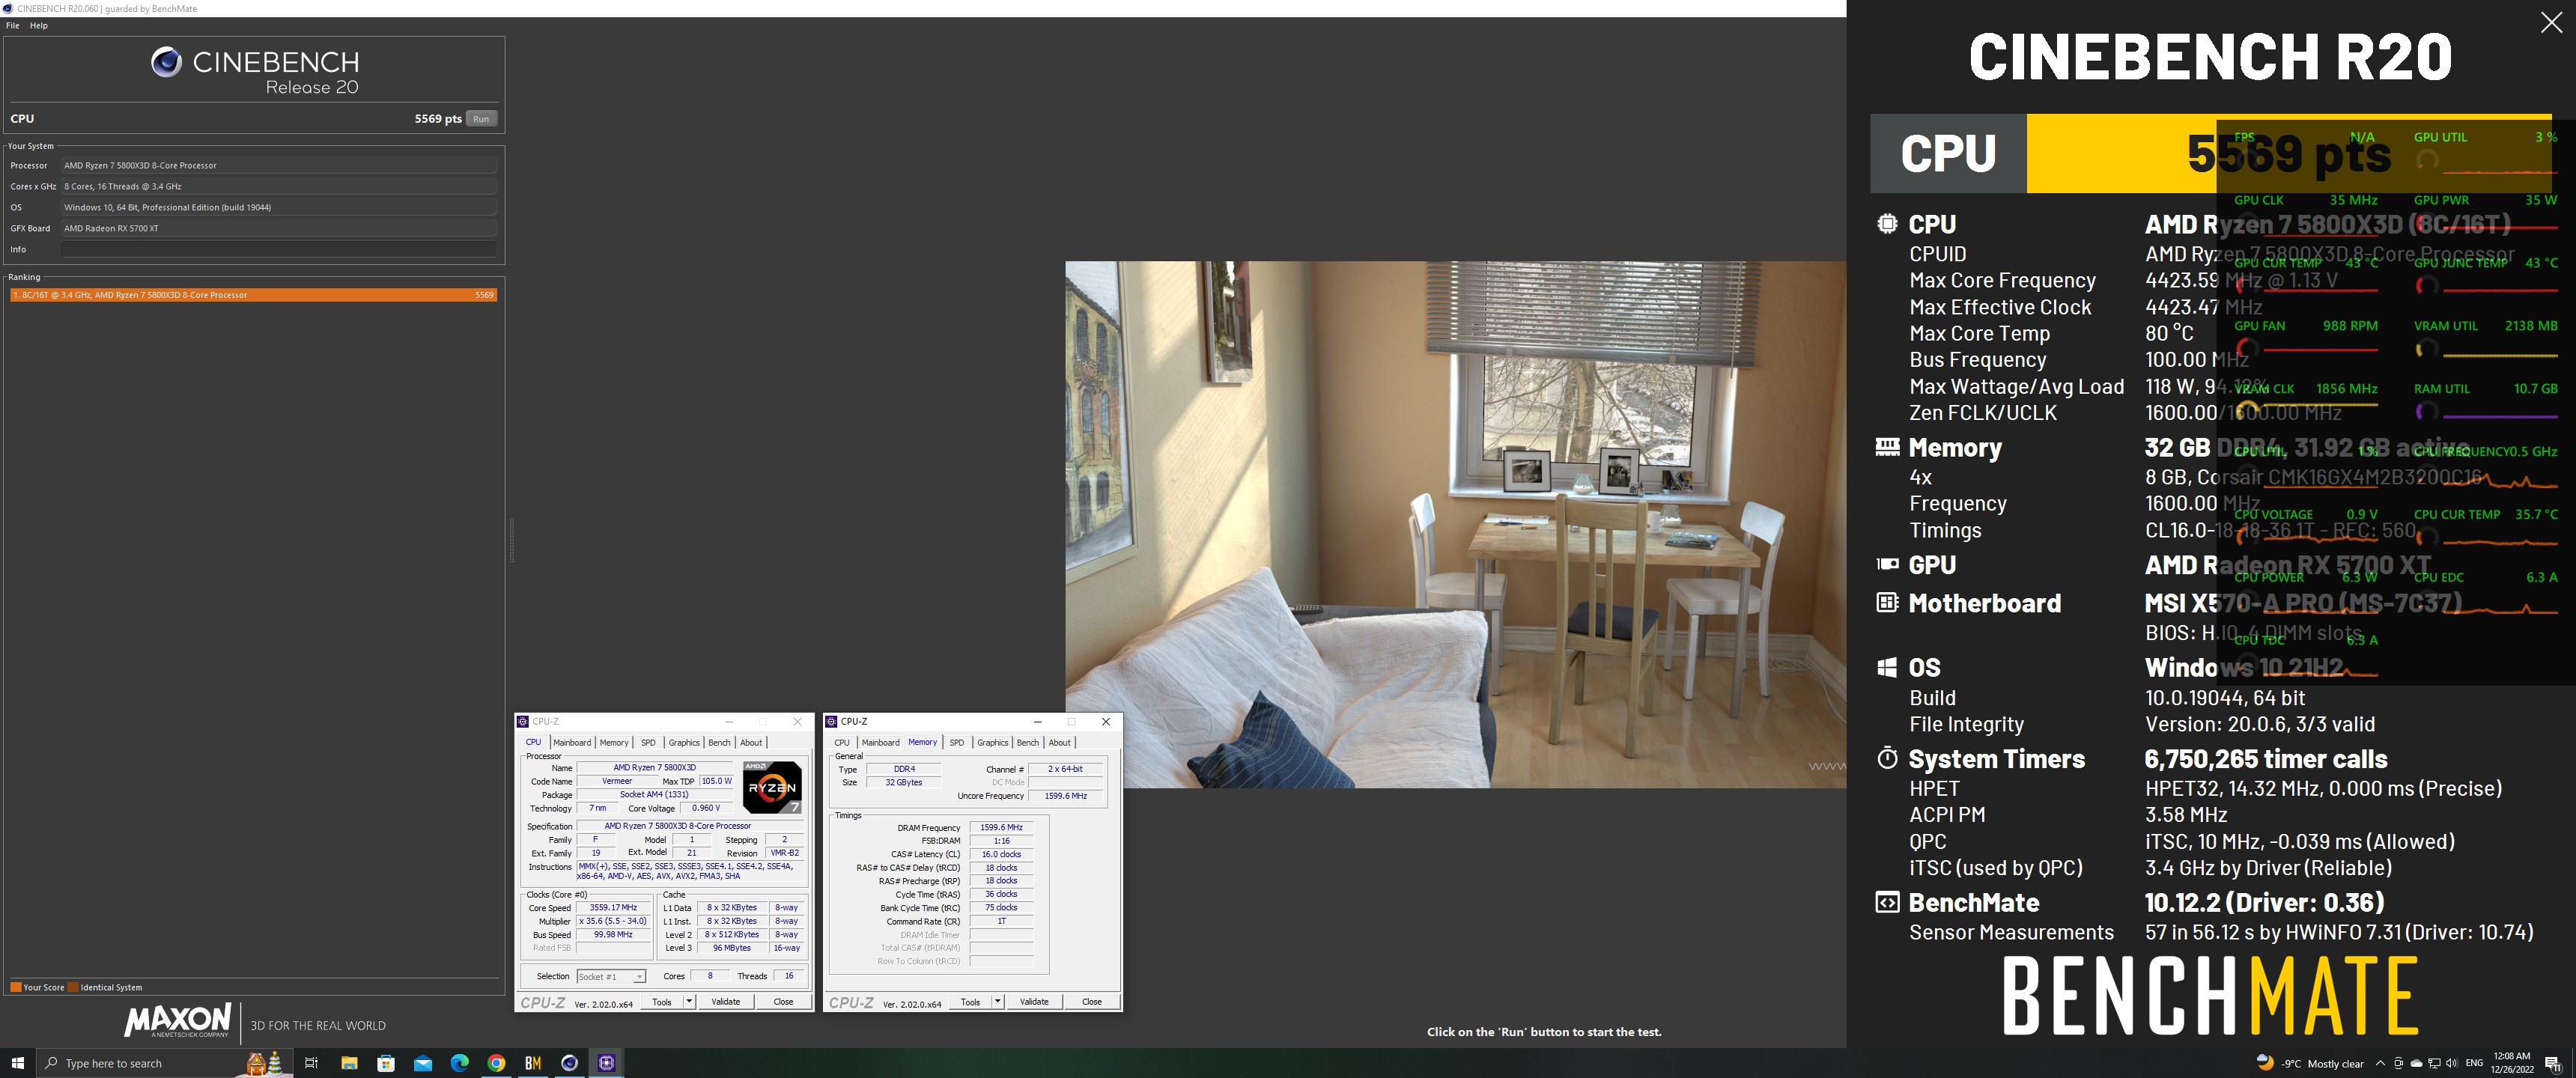Open the network tray icon
The width and height of the screenshot is (2576, 1078).
tap(2434, 1063)
